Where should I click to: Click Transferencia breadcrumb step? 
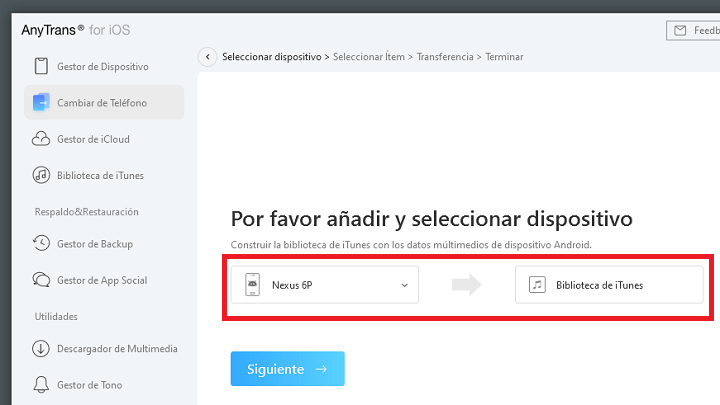click(x=445, y=57)
